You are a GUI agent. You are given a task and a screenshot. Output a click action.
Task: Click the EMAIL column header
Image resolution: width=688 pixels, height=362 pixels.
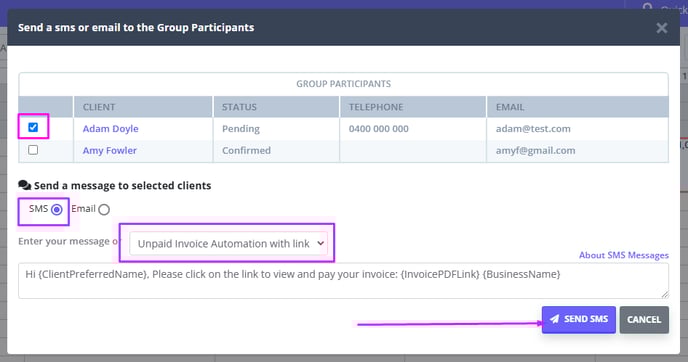[x=510, y=107]
